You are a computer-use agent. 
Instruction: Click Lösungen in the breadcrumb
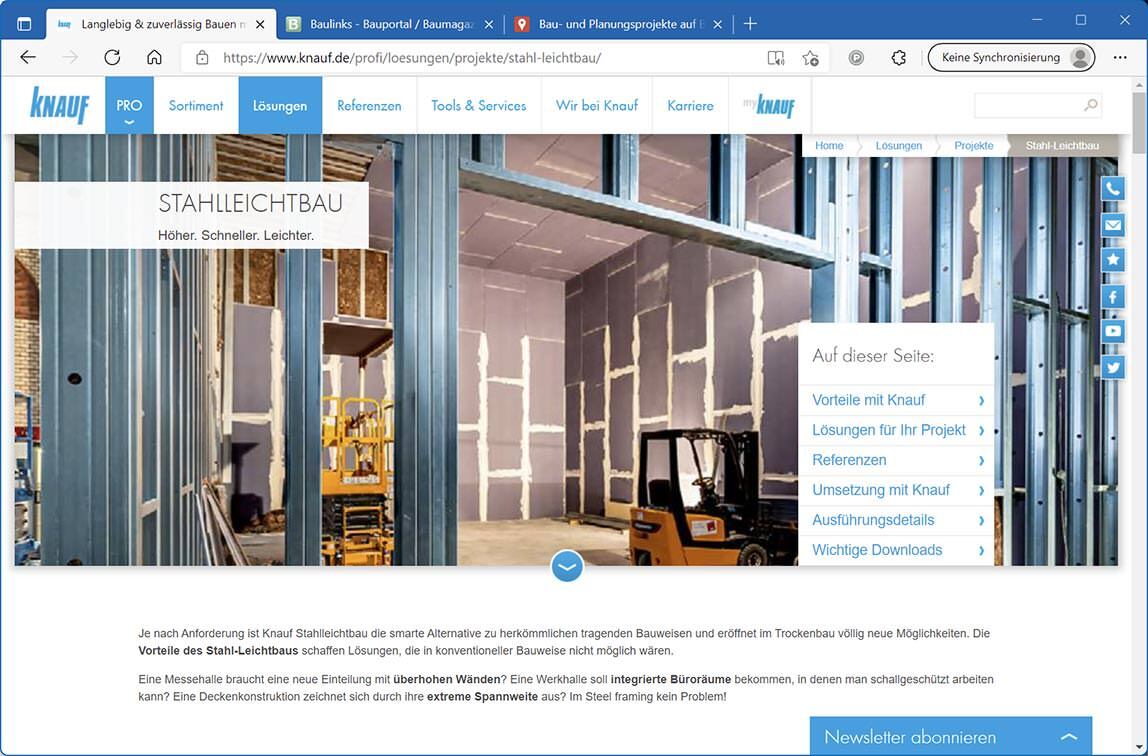[898, 146]
